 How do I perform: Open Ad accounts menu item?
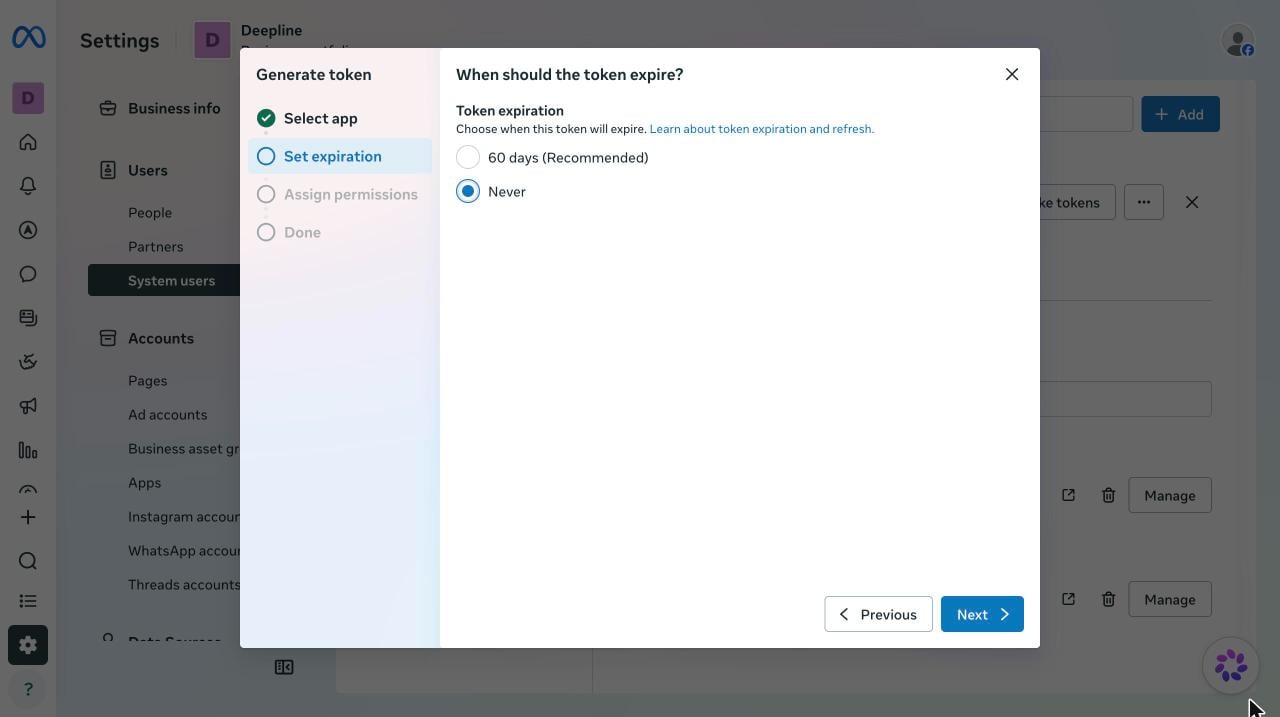tap(167, 414)
